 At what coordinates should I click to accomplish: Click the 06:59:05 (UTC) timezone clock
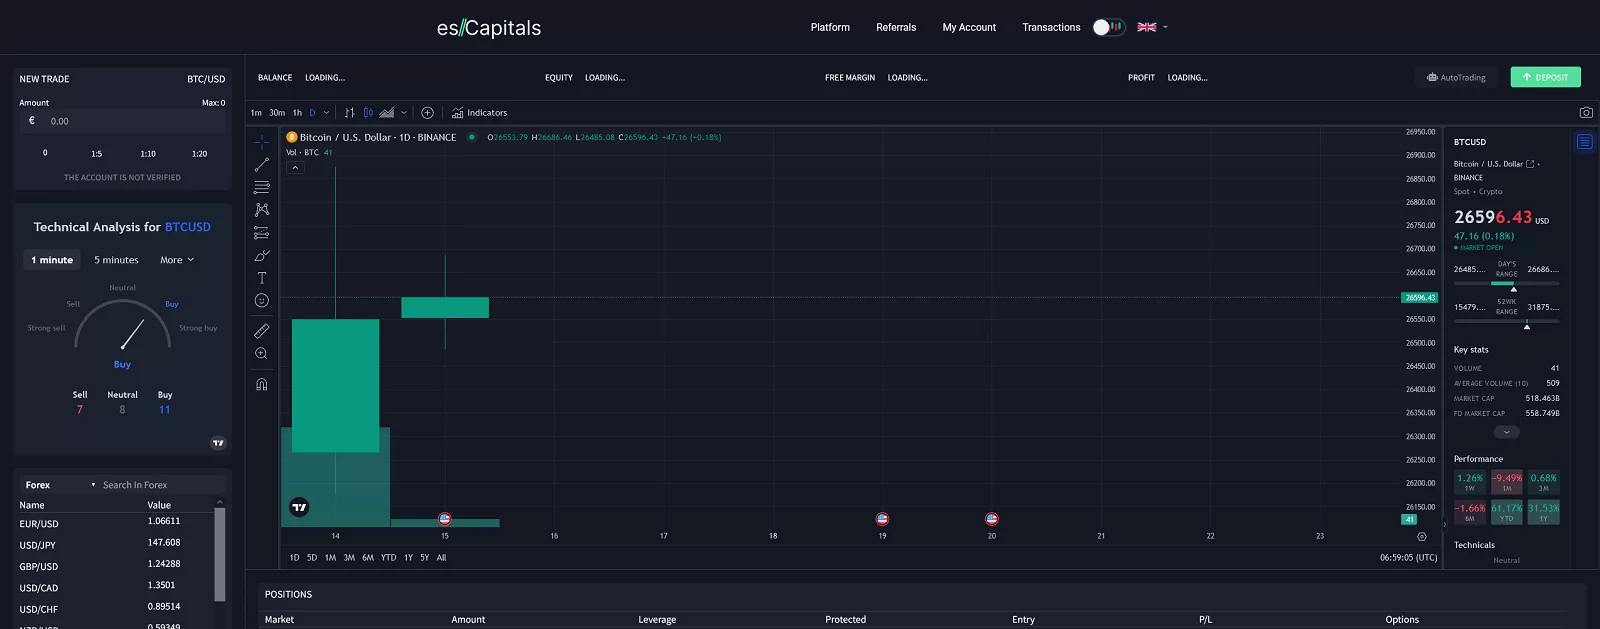[x=1409, y=558]
